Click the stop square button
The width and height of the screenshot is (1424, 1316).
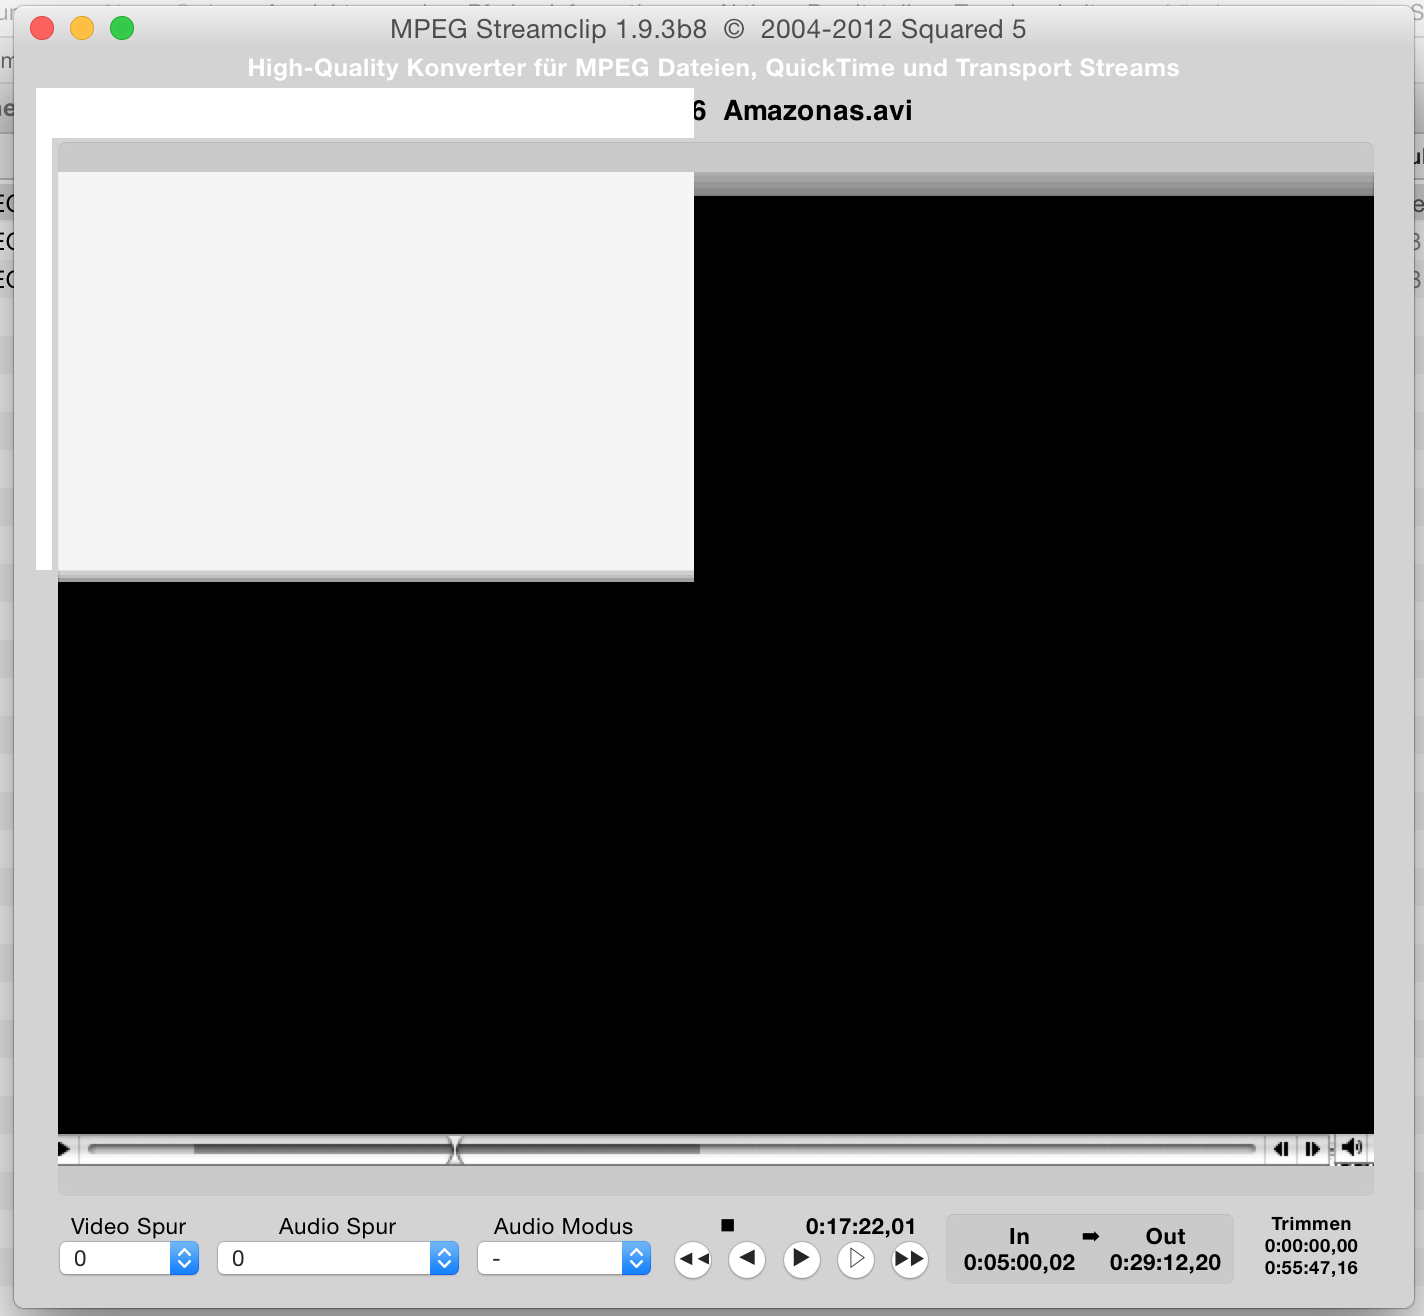pos(728,1225)
